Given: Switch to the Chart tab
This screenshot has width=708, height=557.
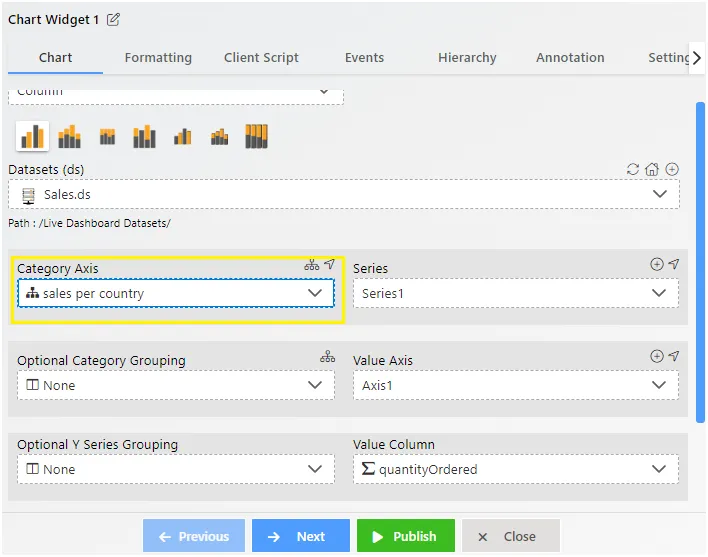Looking at the screenshot, I should click(x=55, y=58).
